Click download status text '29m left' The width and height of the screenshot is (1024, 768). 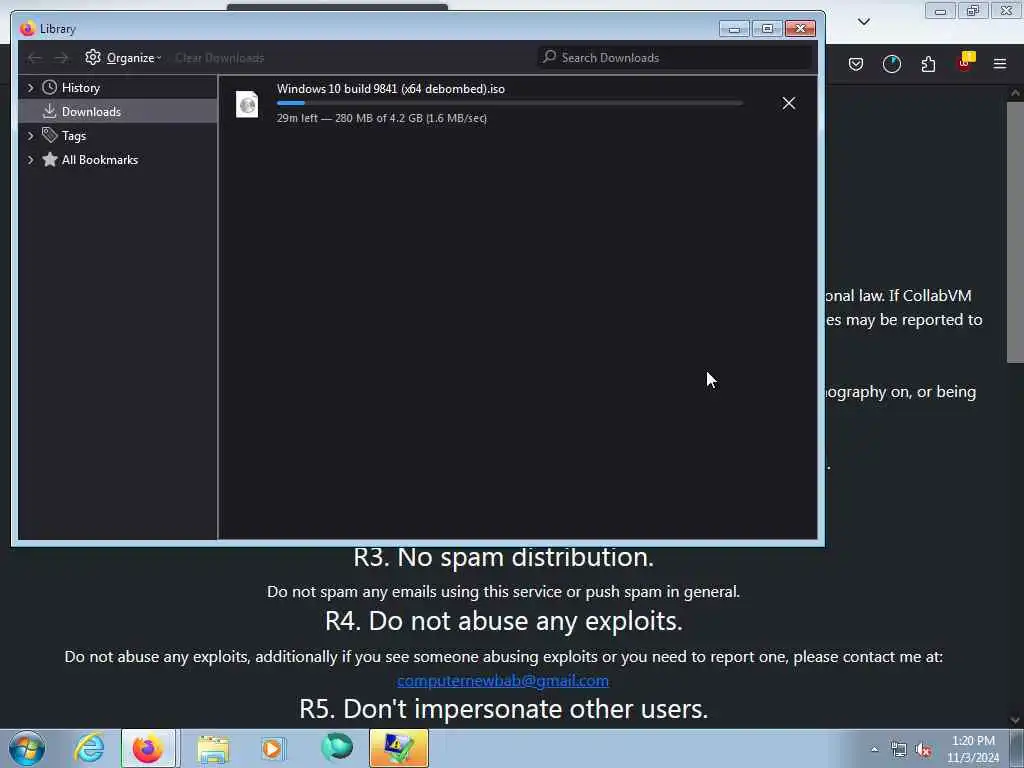pos(296,118)
